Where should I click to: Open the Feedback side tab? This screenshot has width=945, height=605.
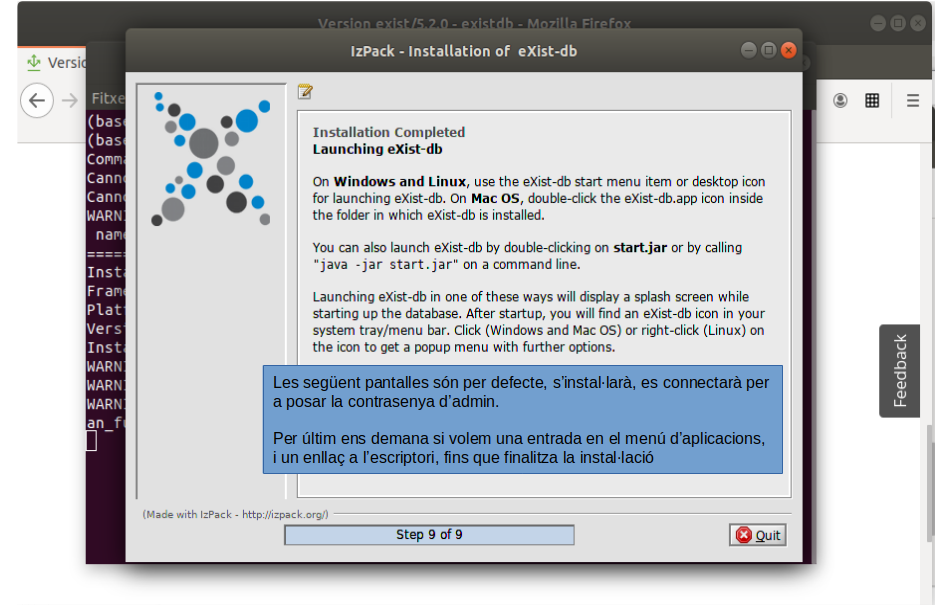899,371
